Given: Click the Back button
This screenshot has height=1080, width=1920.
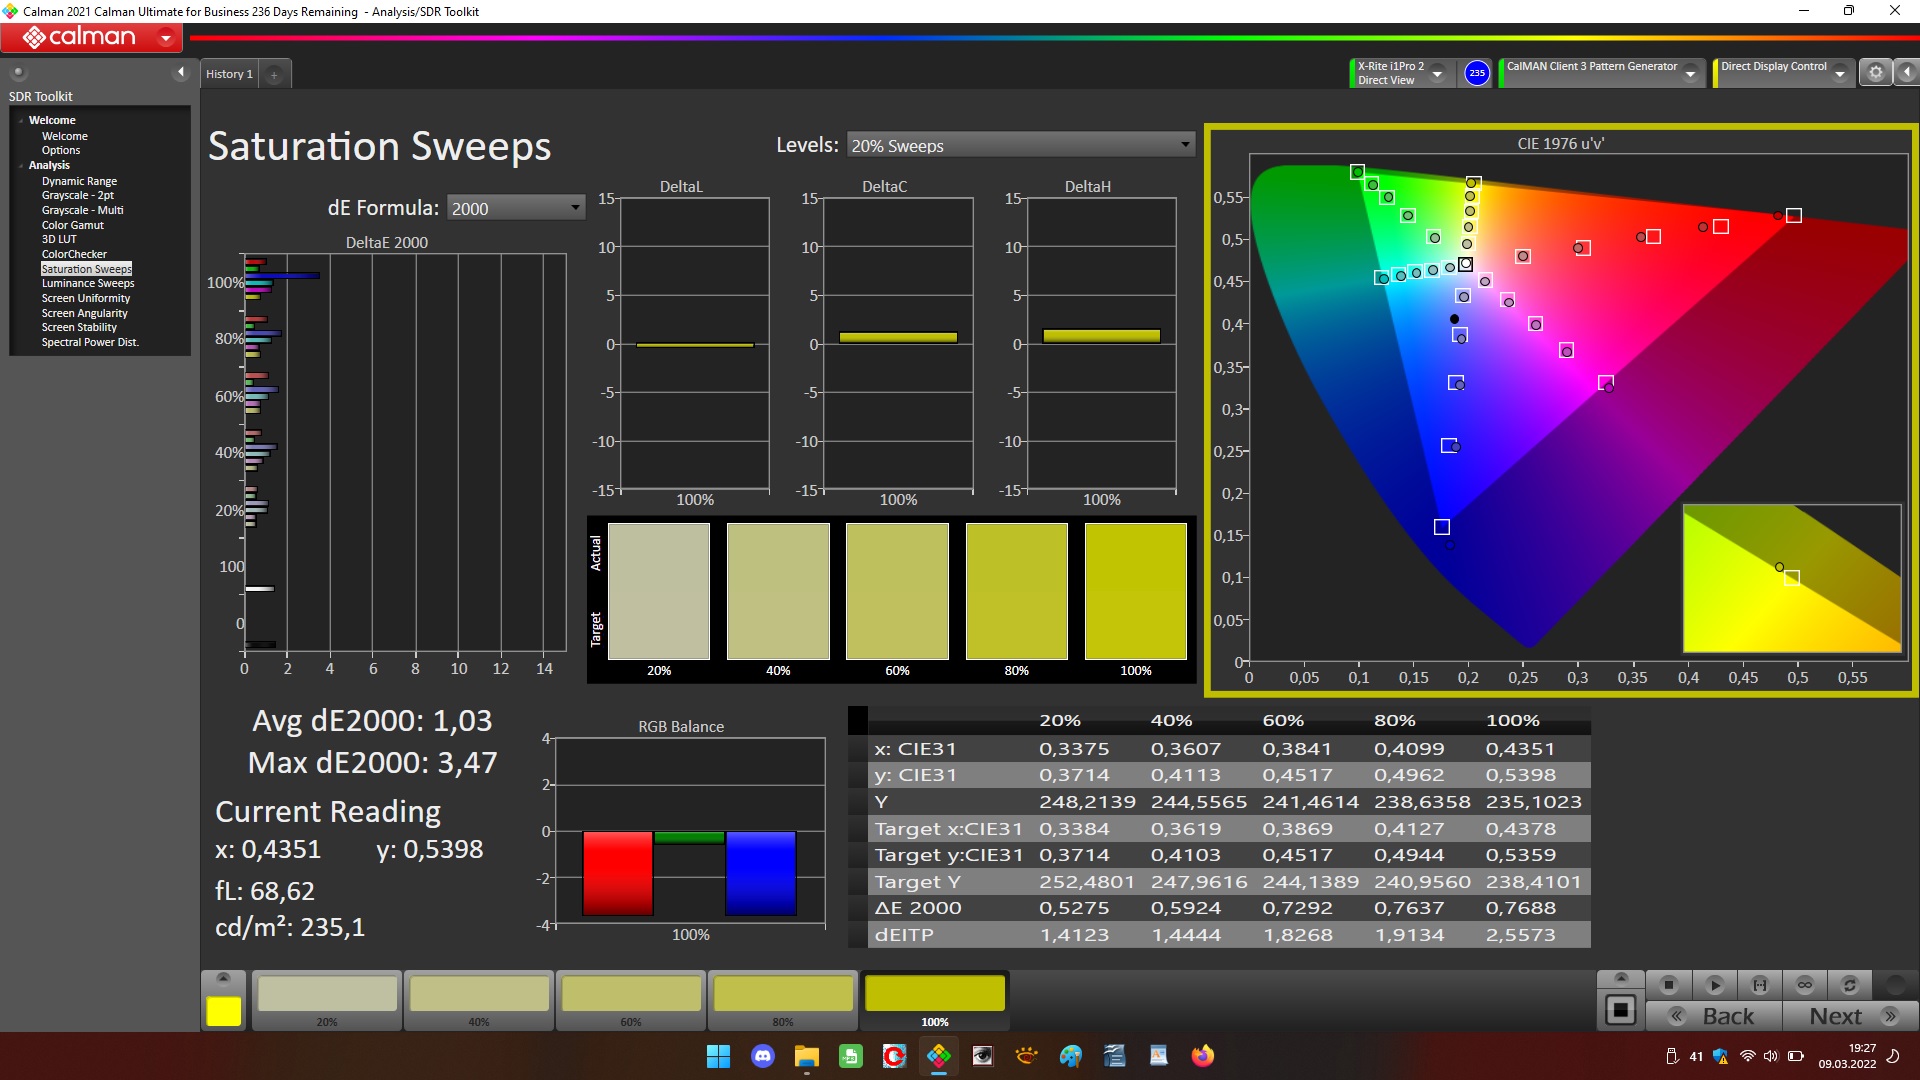Looking at the screenshot, I should click(1715, 1016).
